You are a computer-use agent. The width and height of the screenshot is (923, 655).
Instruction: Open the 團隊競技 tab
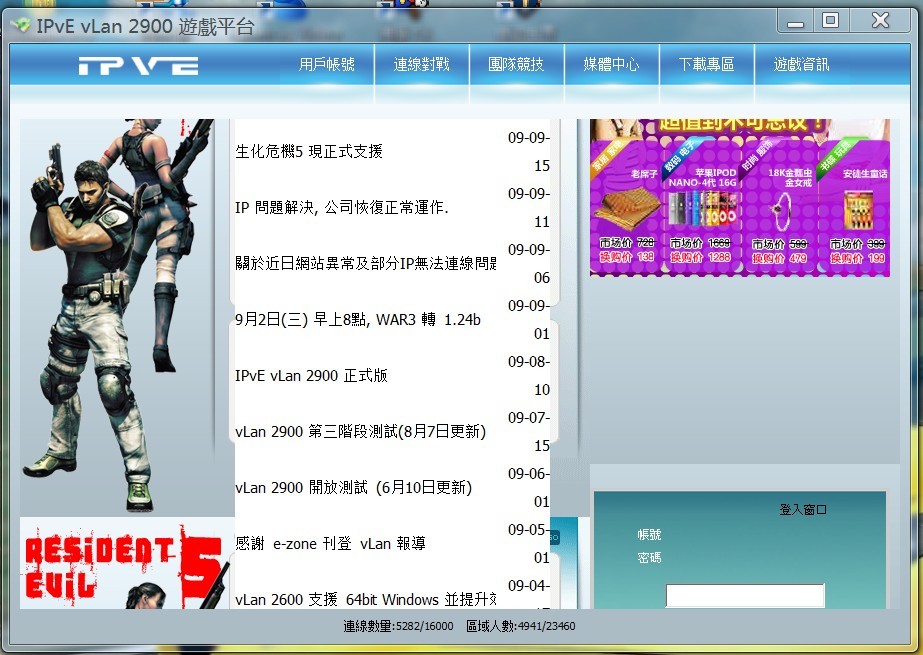(516, 64)
